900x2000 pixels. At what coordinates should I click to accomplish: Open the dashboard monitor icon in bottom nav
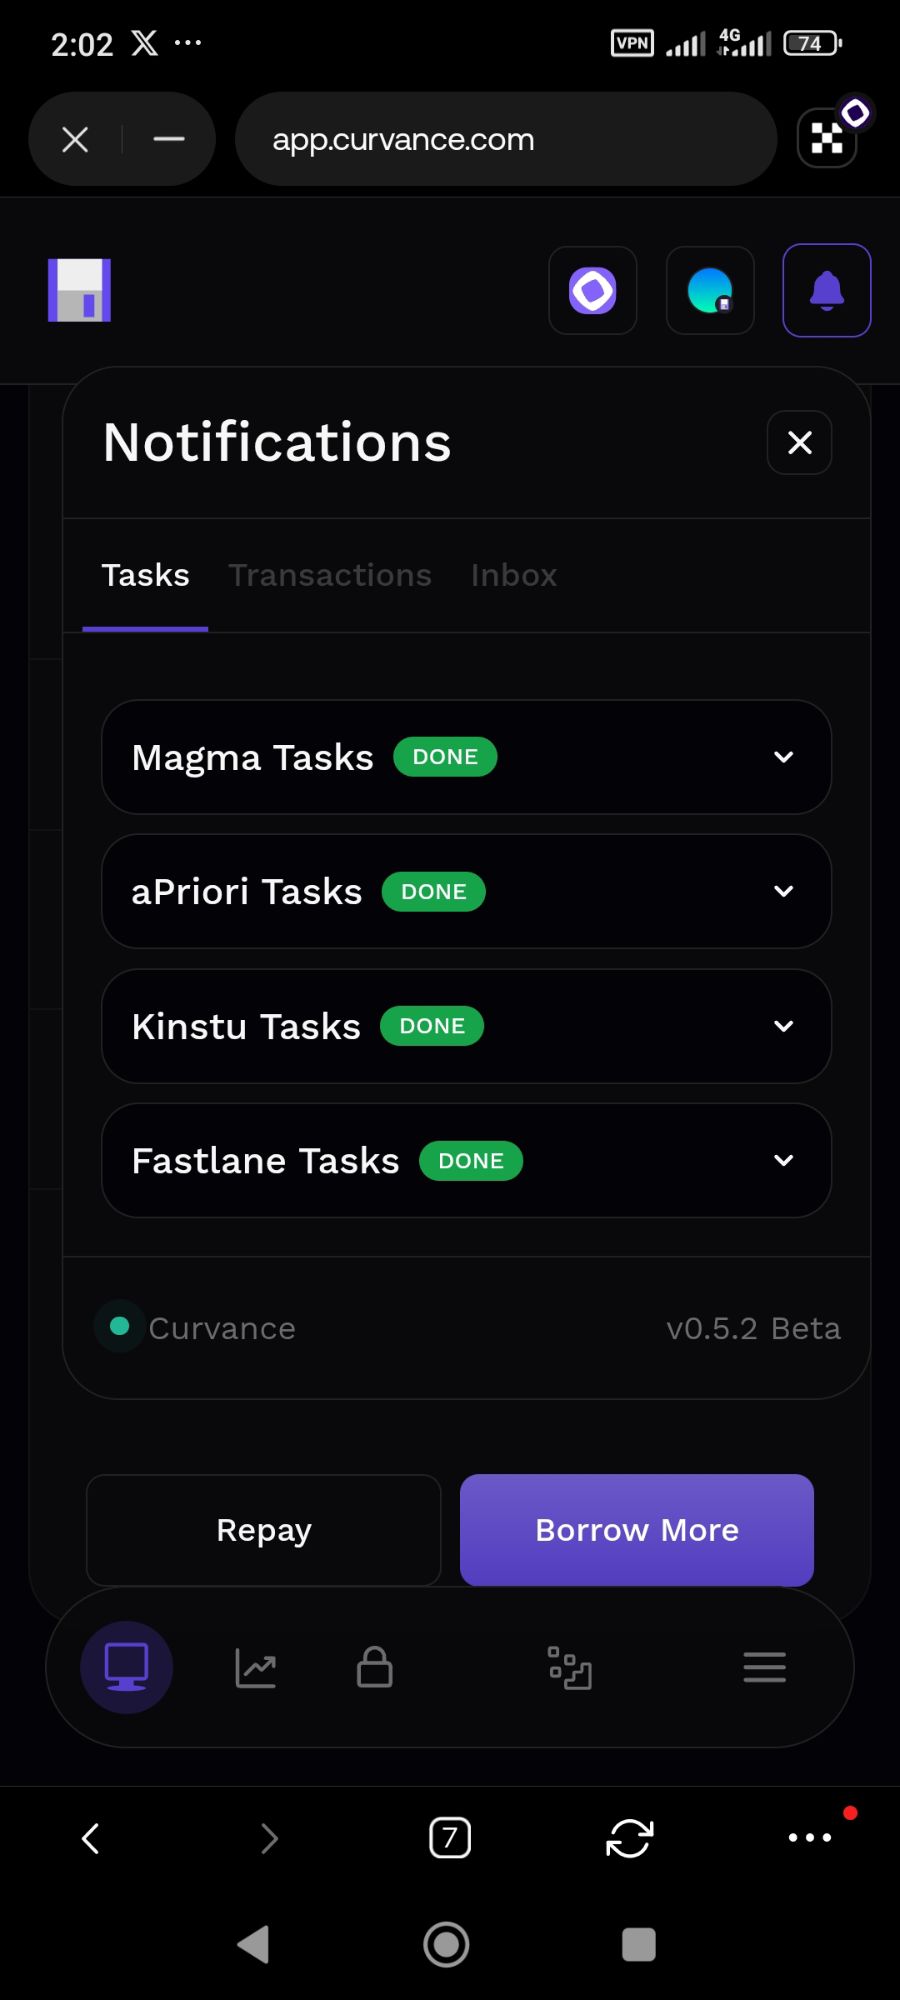click(x=126, y=1667)
